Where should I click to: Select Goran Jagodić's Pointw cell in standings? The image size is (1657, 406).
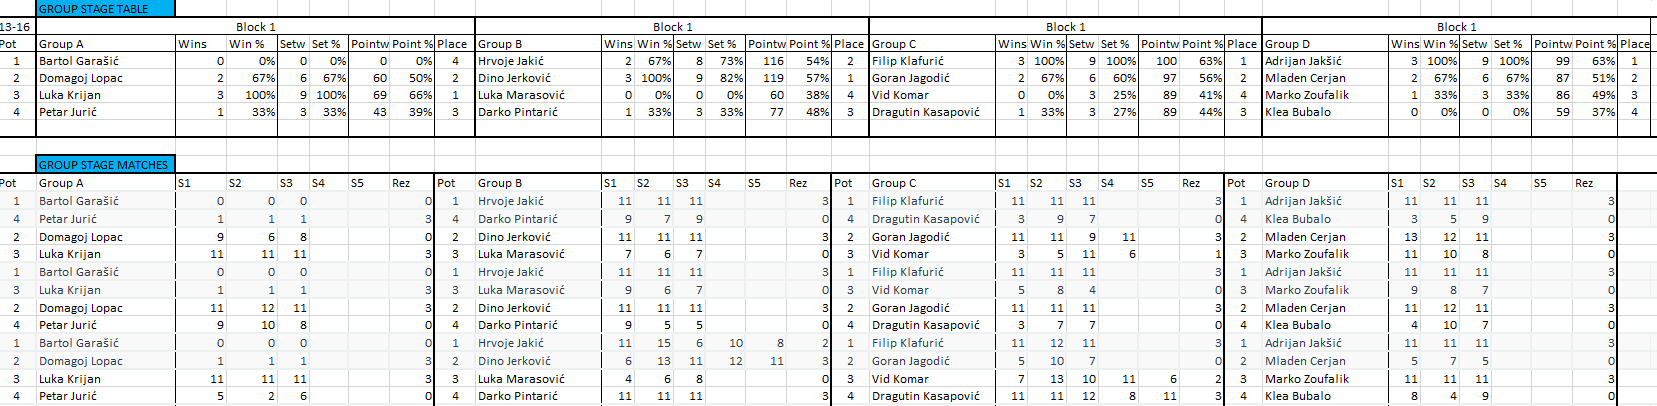coord(1160,78)
